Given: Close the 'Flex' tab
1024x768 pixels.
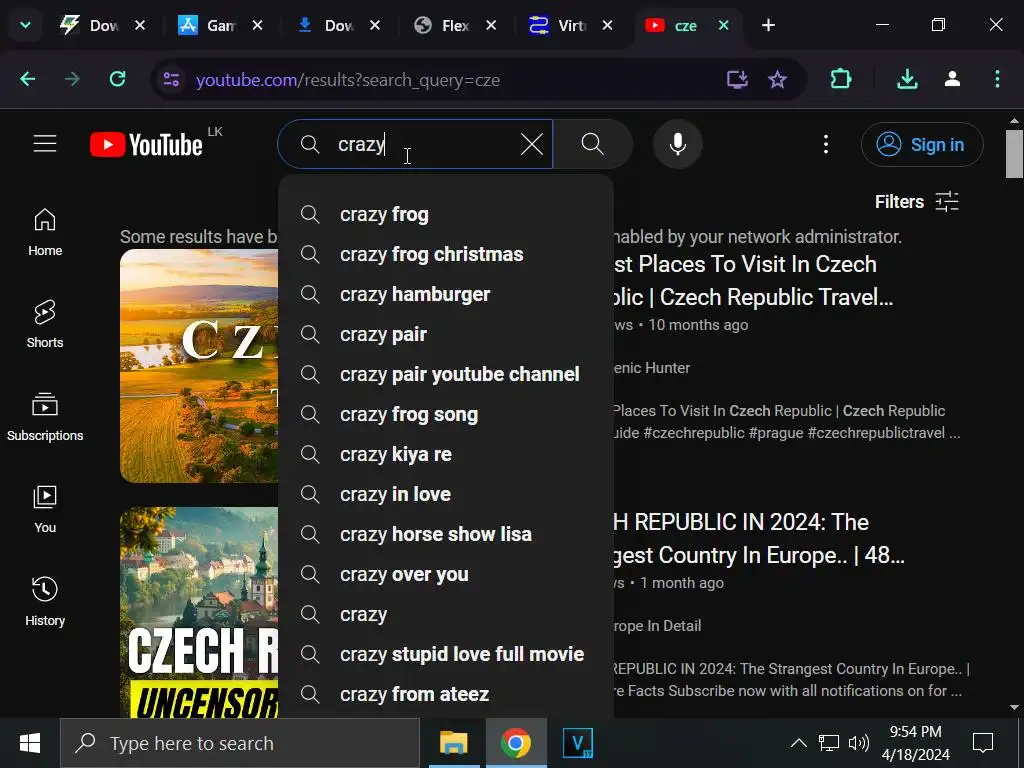Looking at the screenshot, I should [491, 25].
